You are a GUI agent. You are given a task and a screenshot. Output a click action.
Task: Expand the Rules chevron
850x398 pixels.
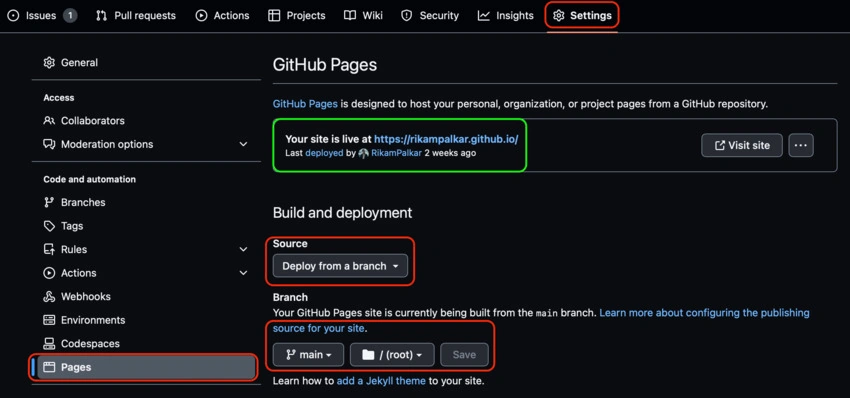(243, 249)
